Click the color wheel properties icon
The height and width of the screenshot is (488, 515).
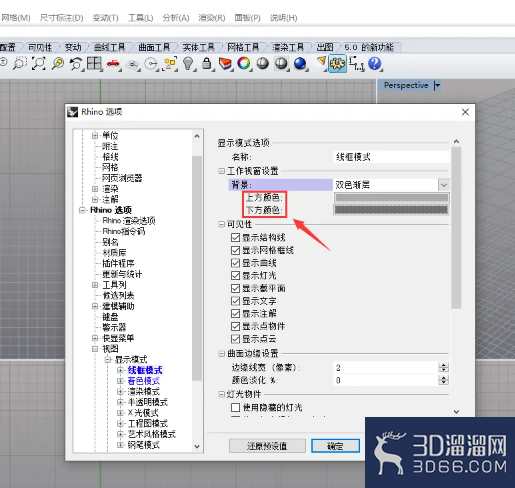(x=244, y=63)
